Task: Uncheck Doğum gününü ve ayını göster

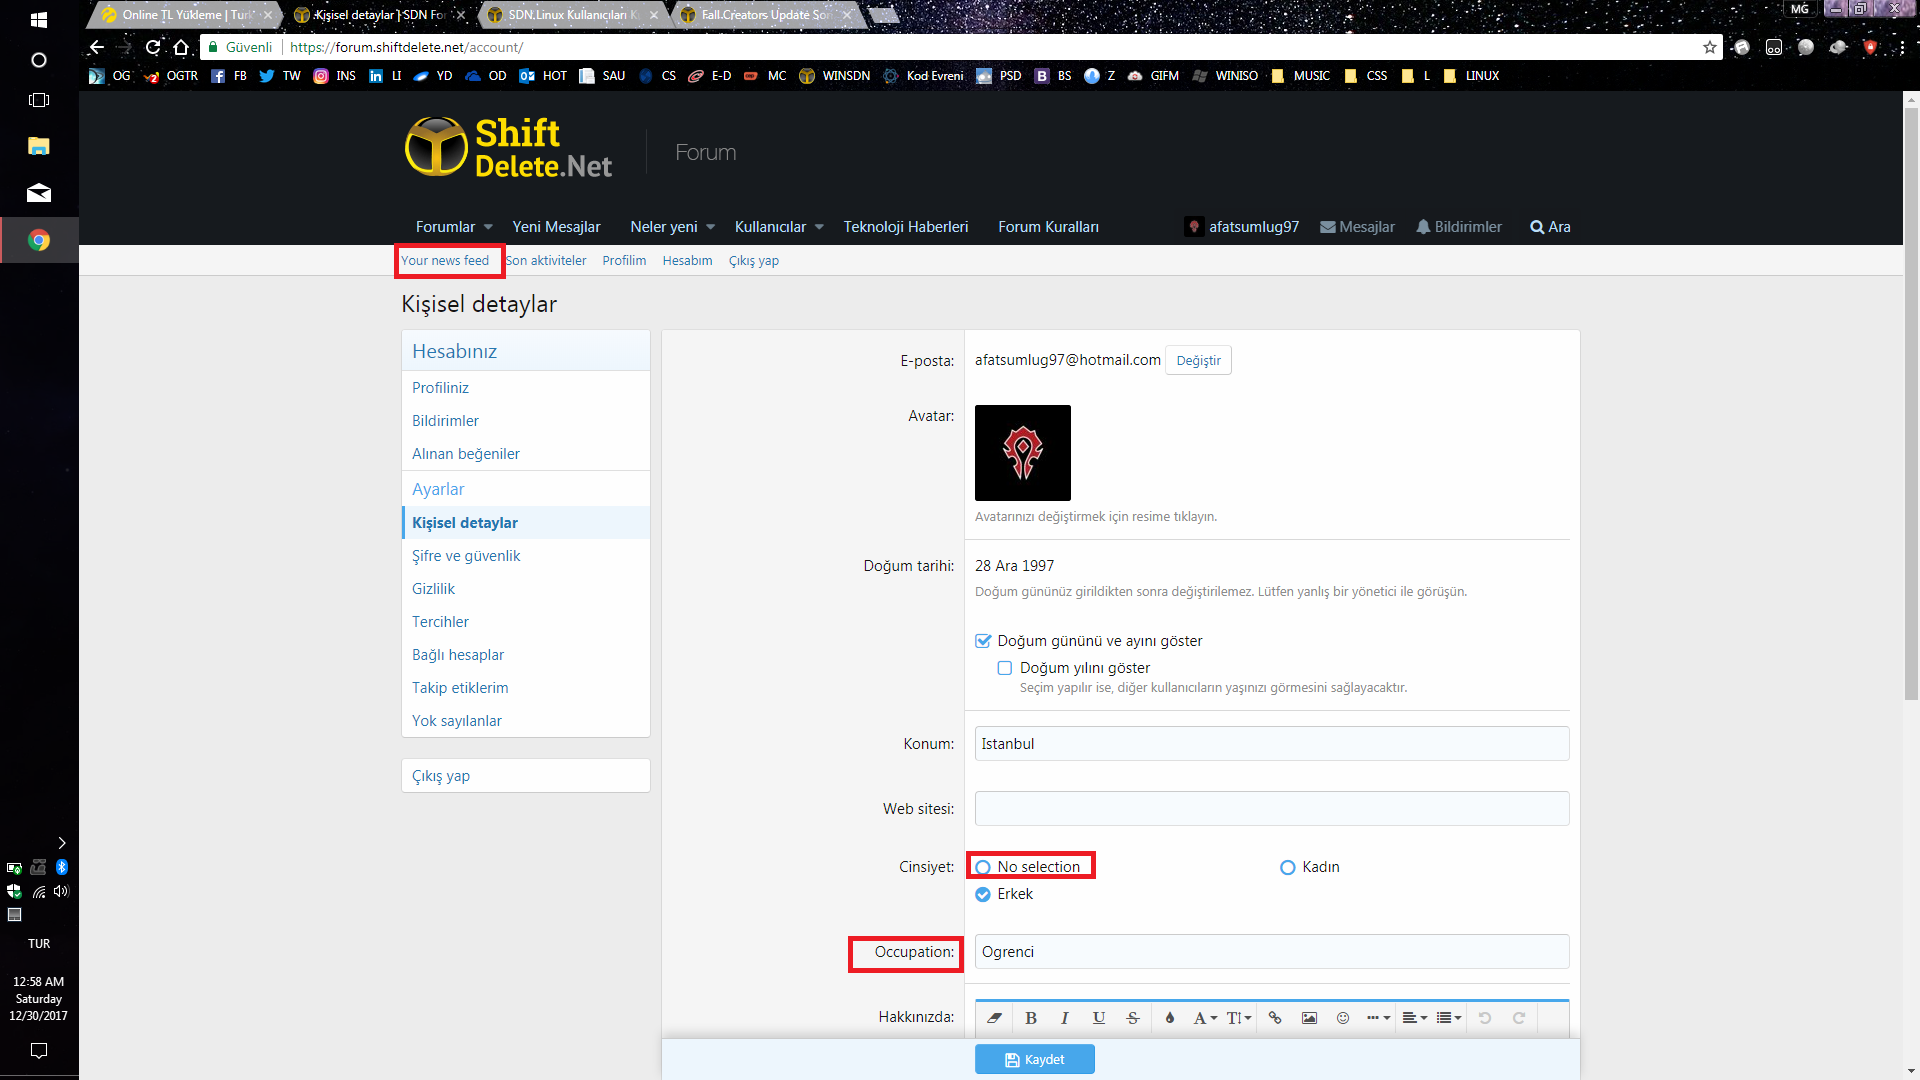Action: [984, 641]
